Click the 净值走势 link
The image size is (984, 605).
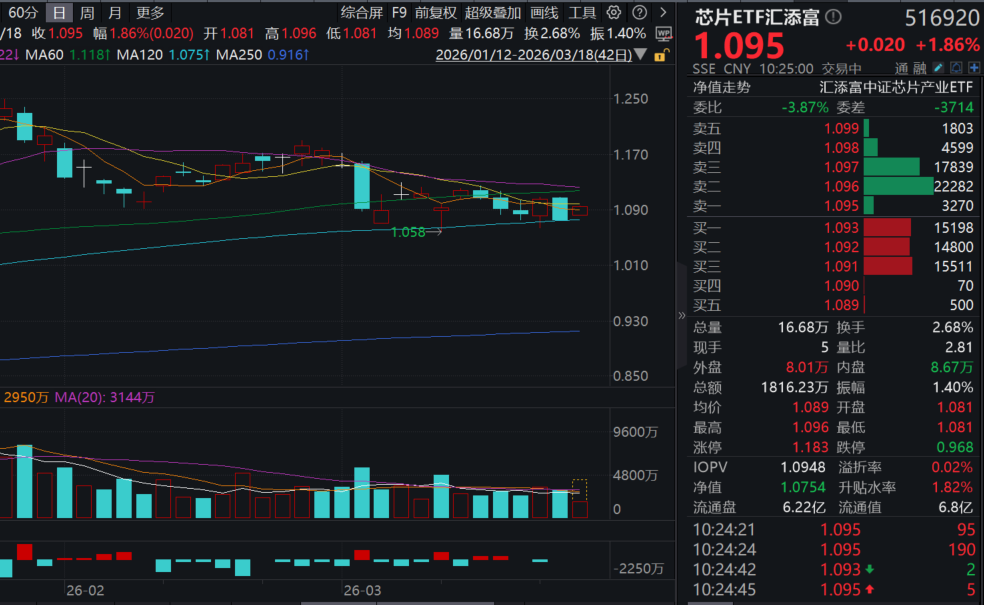(x=722, y=87)
